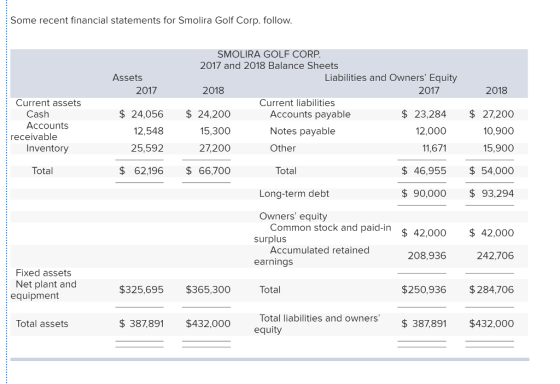Select the Owners' equity heading
The image size is (560, 384).
pos(293,216)
